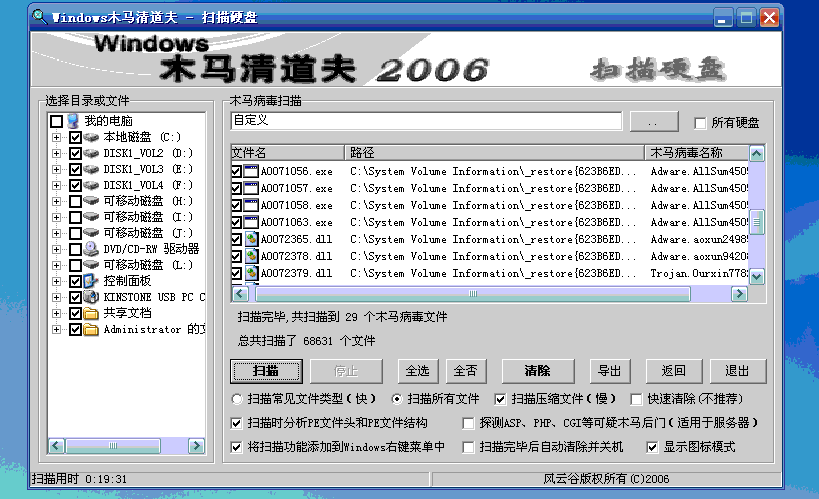Click the browse '..' button beside path field
The width and height of the screenshot is (819, 499).
click(654, 122)
